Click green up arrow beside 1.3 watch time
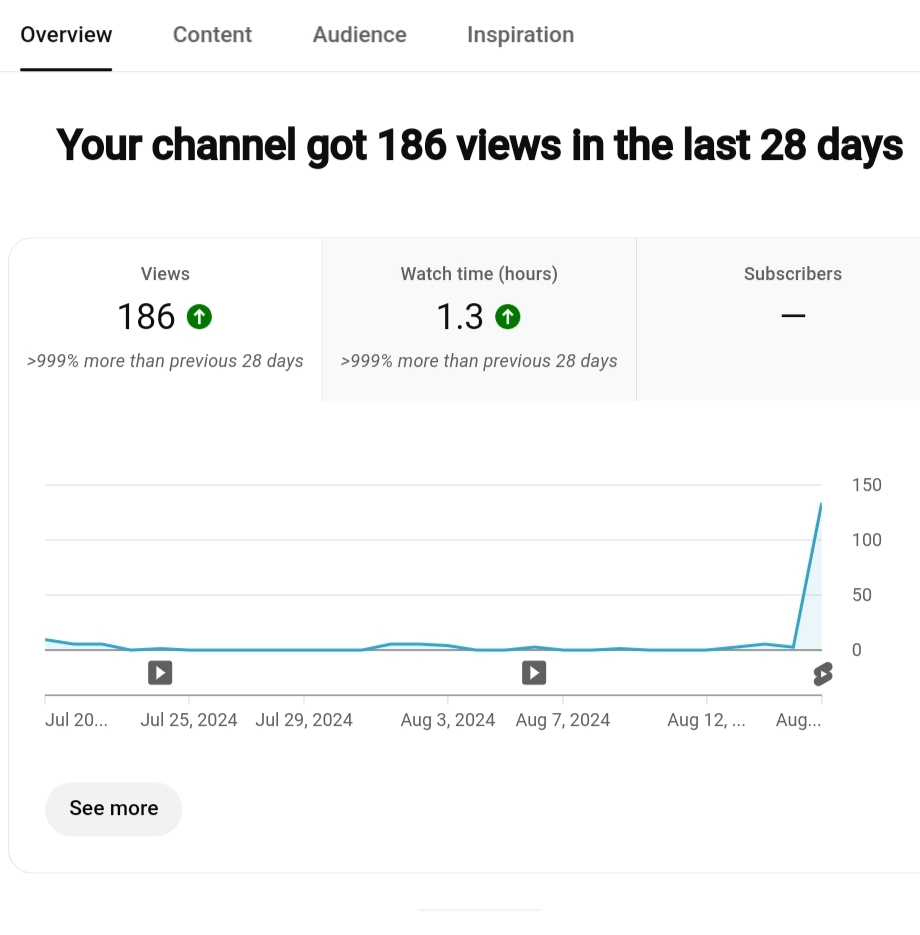The height and width of the screenshot is (935, 920). (507, 316)
